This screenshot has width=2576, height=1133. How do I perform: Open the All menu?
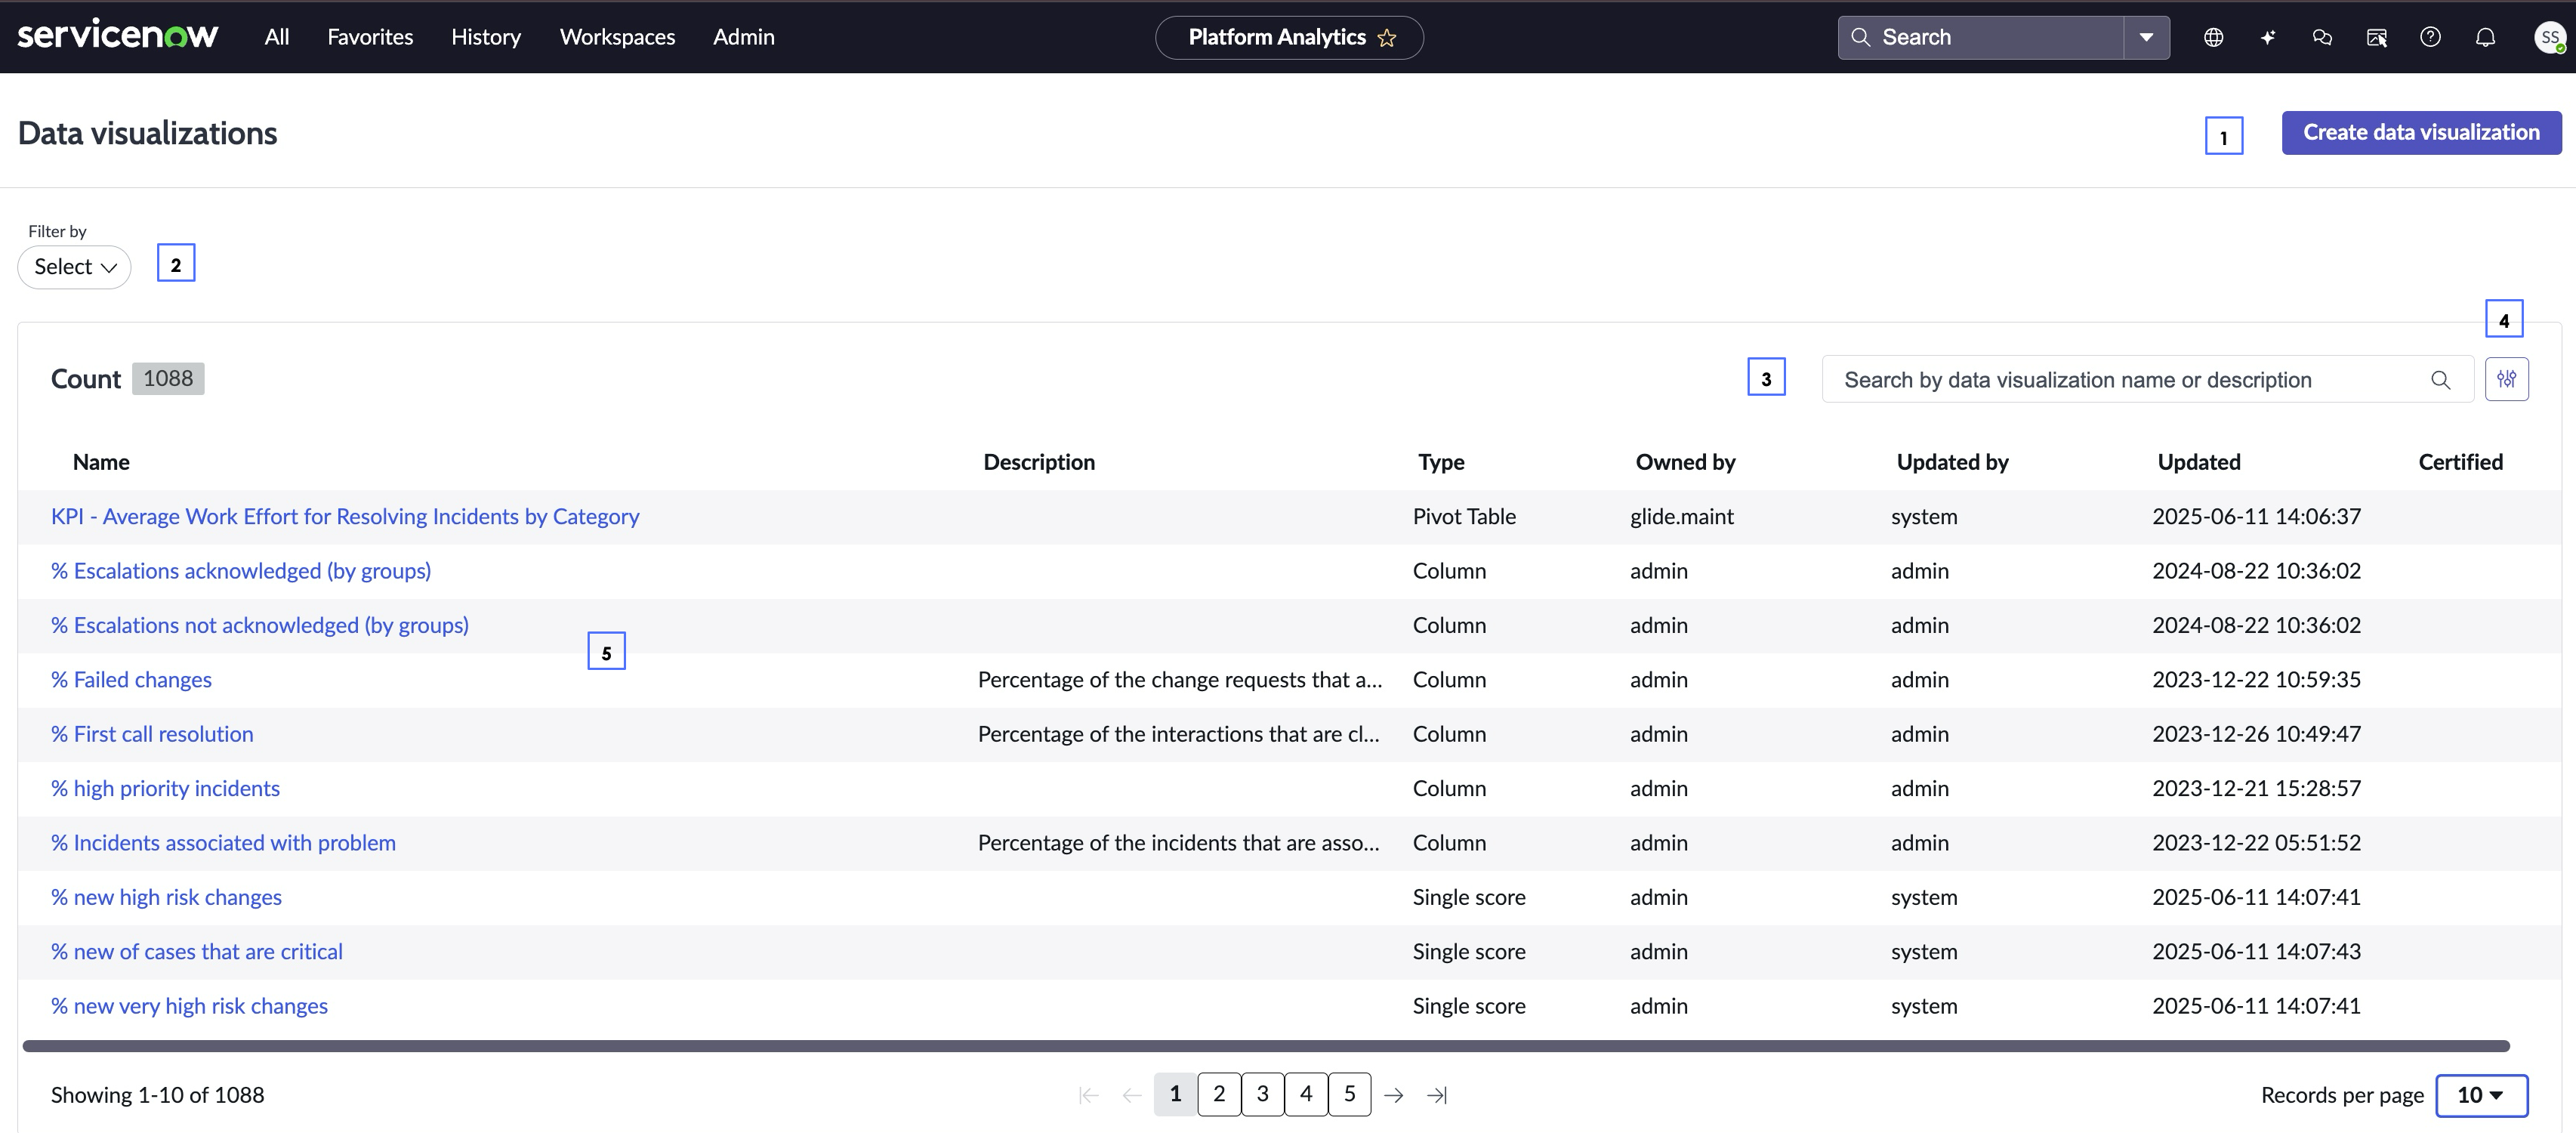277,37
